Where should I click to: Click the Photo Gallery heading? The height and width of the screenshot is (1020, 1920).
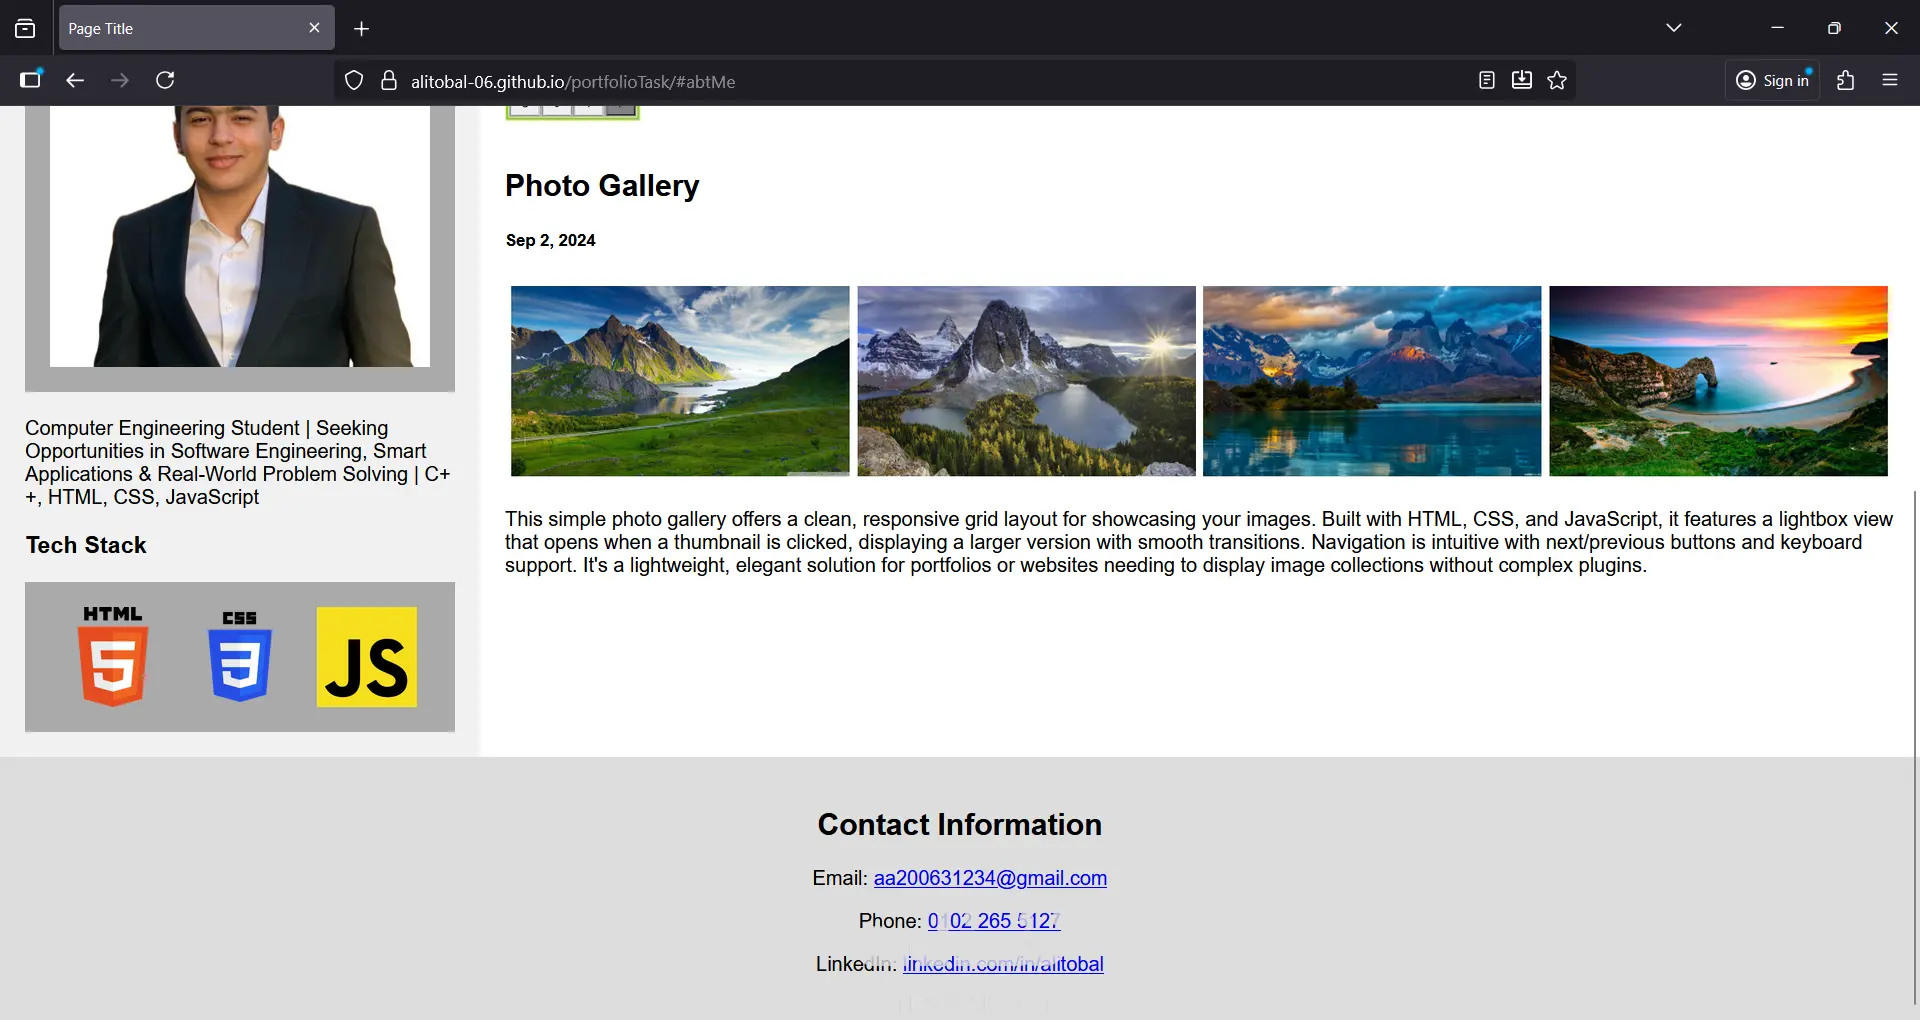tap(602, 186)
